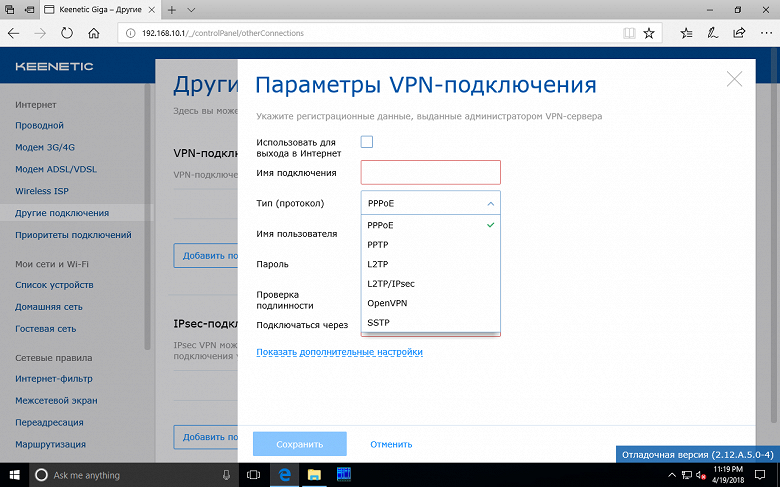Viewport: 780px width, 487px height.
Task: Go to Межсетевой экран menu item
Action: pyautogui.click(x=56, y=400)
